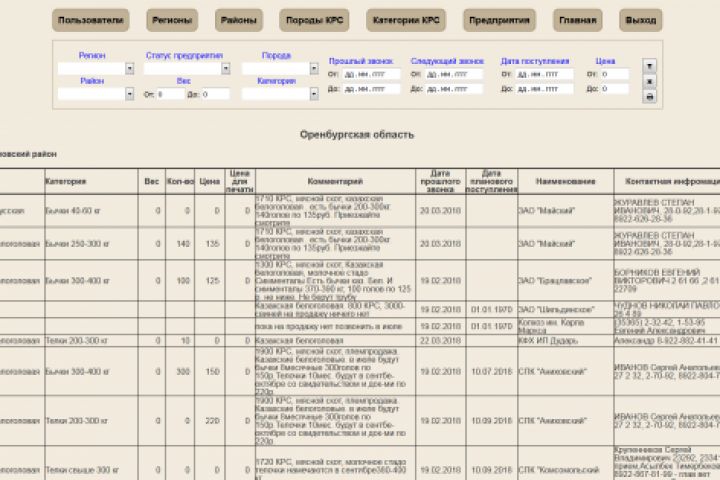Log out with the Выход button
720x480 pixels.
tap(641, 20)
